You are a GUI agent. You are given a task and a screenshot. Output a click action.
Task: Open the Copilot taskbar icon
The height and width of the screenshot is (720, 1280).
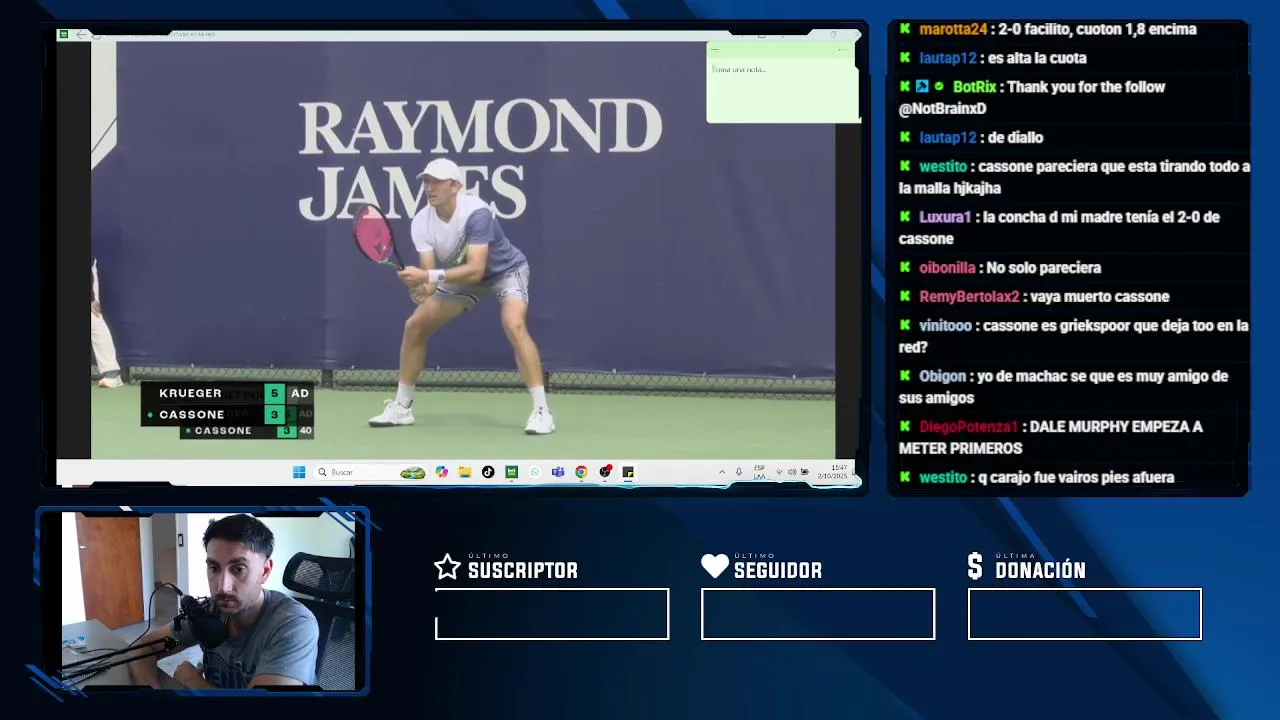coord(441,472)
